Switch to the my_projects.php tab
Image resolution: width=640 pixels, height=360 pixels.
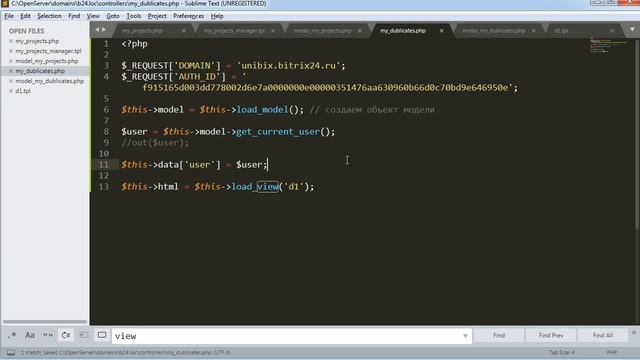click(x=142, y=31)
